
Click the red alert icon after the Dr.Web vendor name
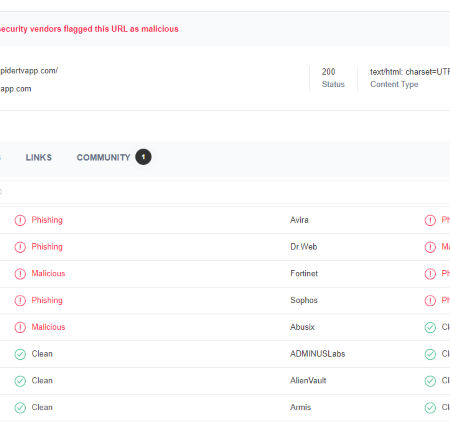pyautogui.click(x=430, y=247)
